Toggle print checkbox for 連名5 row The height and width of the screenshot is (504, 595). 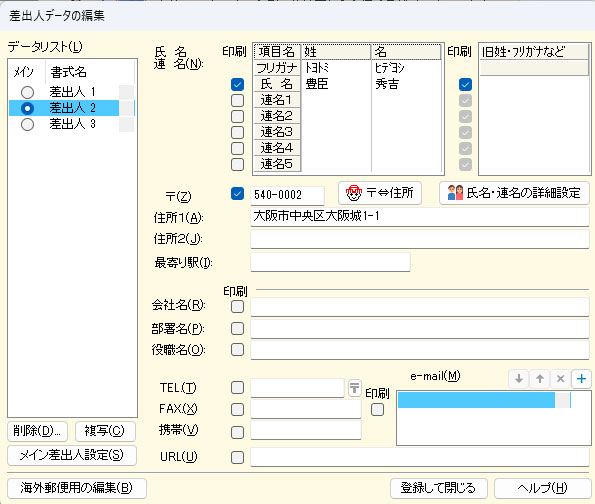(x=238, y=164)
